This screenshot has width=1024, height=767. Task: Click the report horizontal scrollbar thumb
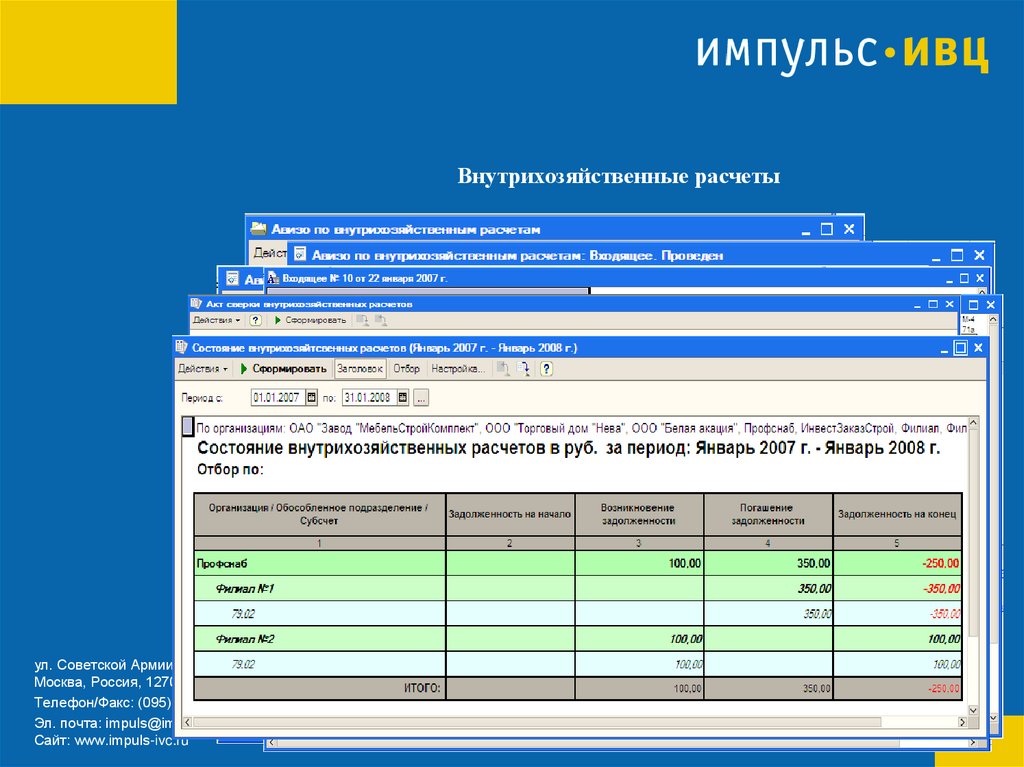click(x=537, y=722)
